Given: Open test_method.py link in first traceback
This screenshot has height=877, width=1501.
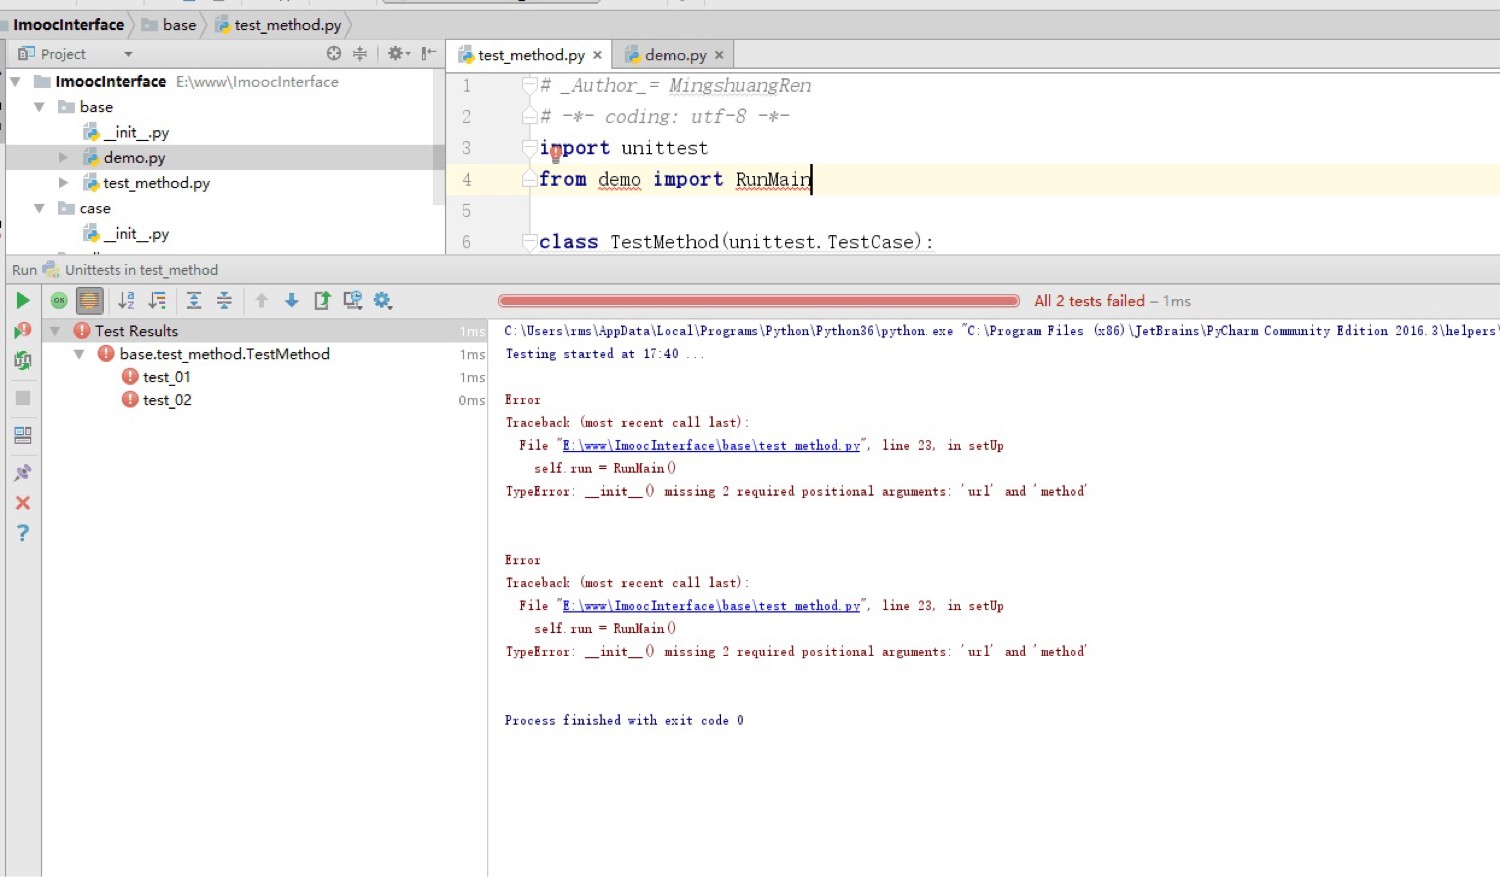Looking at the screenshot, I should (x=710, y=446).
